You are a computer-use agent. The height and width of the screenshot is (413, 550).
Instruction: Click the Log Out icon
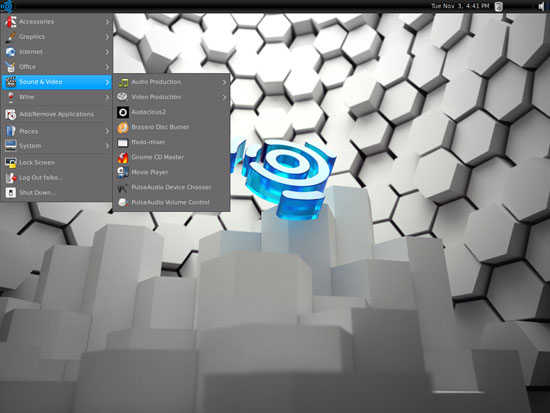tap(11, 178)
